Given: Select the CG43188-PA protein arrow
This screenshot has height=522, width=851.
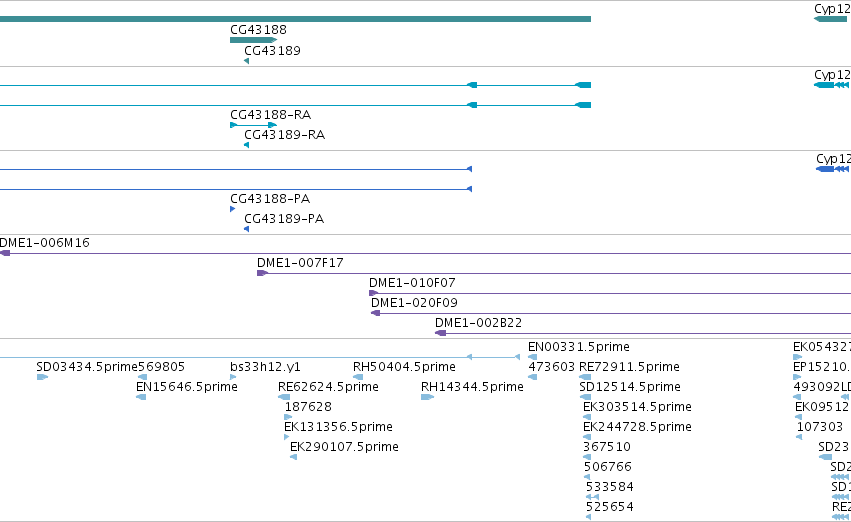Looking at the screenshot, I should [233, 209].
